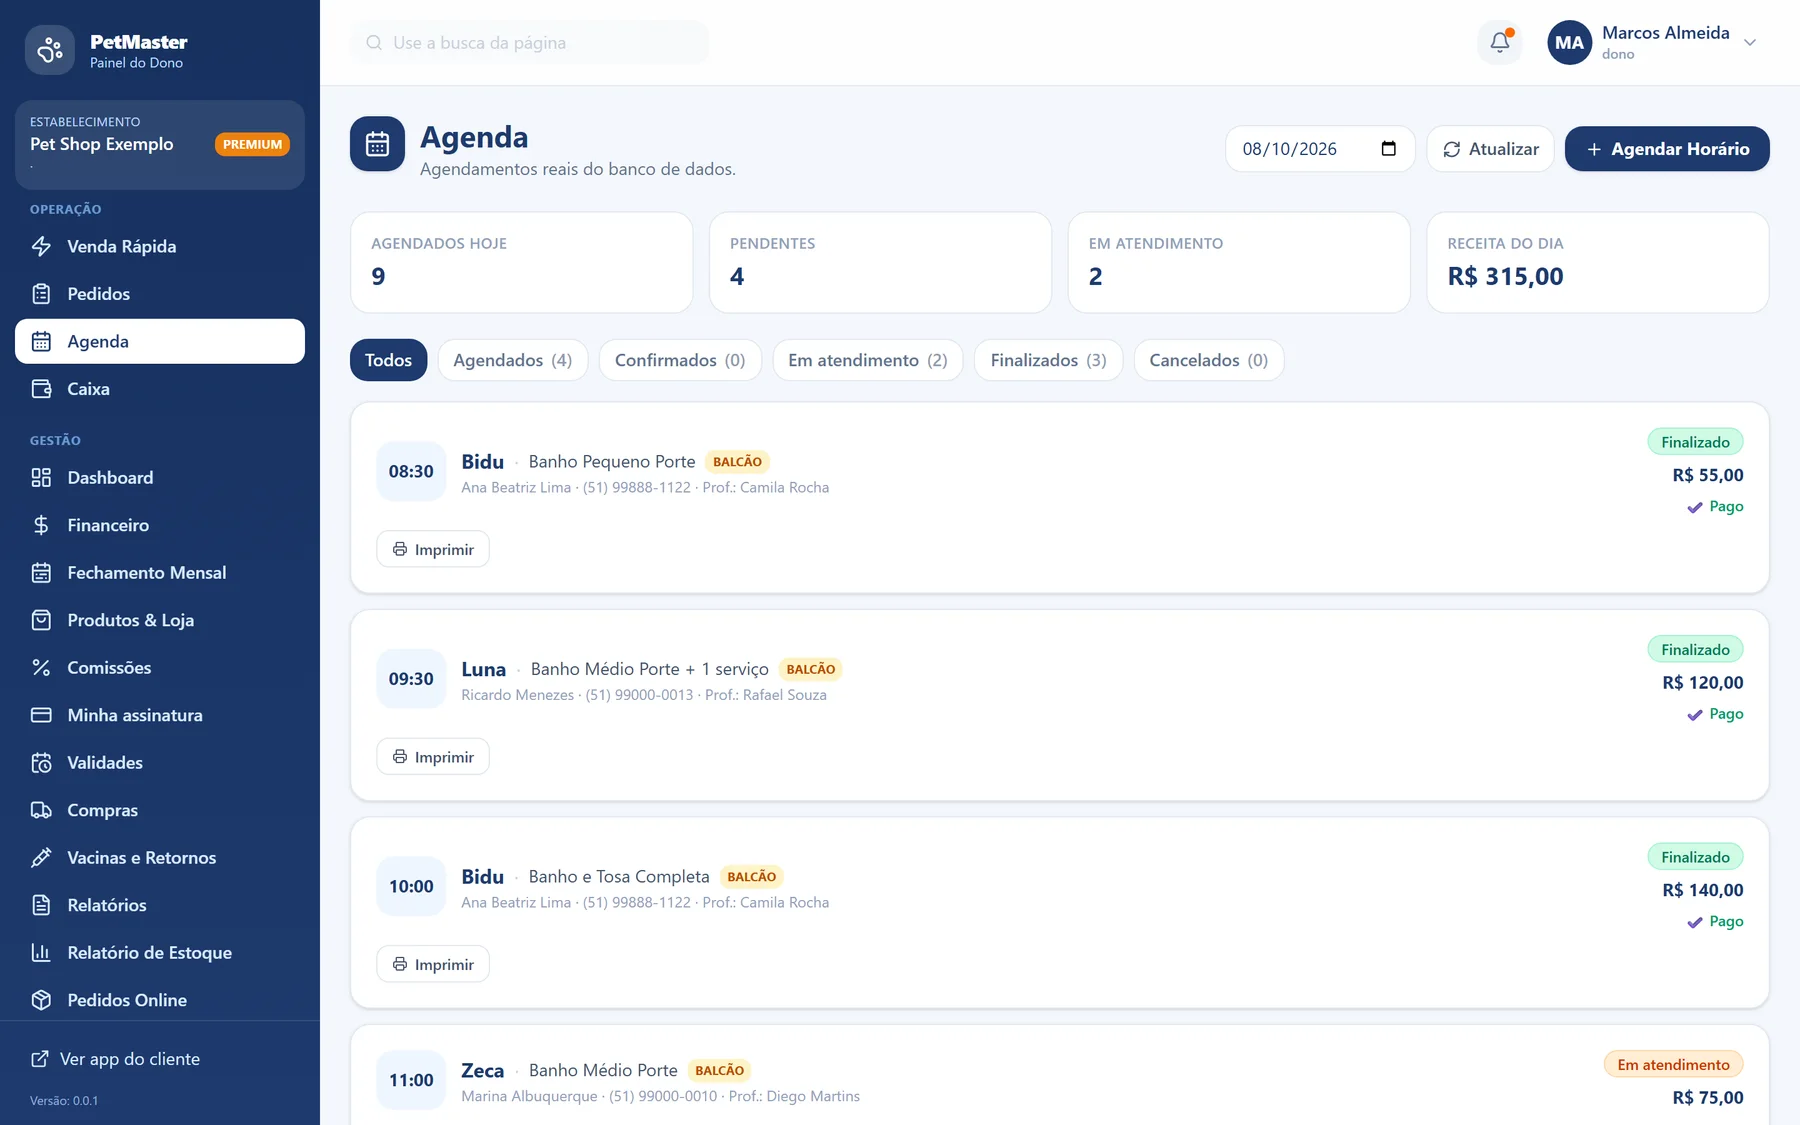This screenshot has height=1125, width=1800.
Task: Open Pedidos clipboard icon in sidebar
Action: coord(41,294)
